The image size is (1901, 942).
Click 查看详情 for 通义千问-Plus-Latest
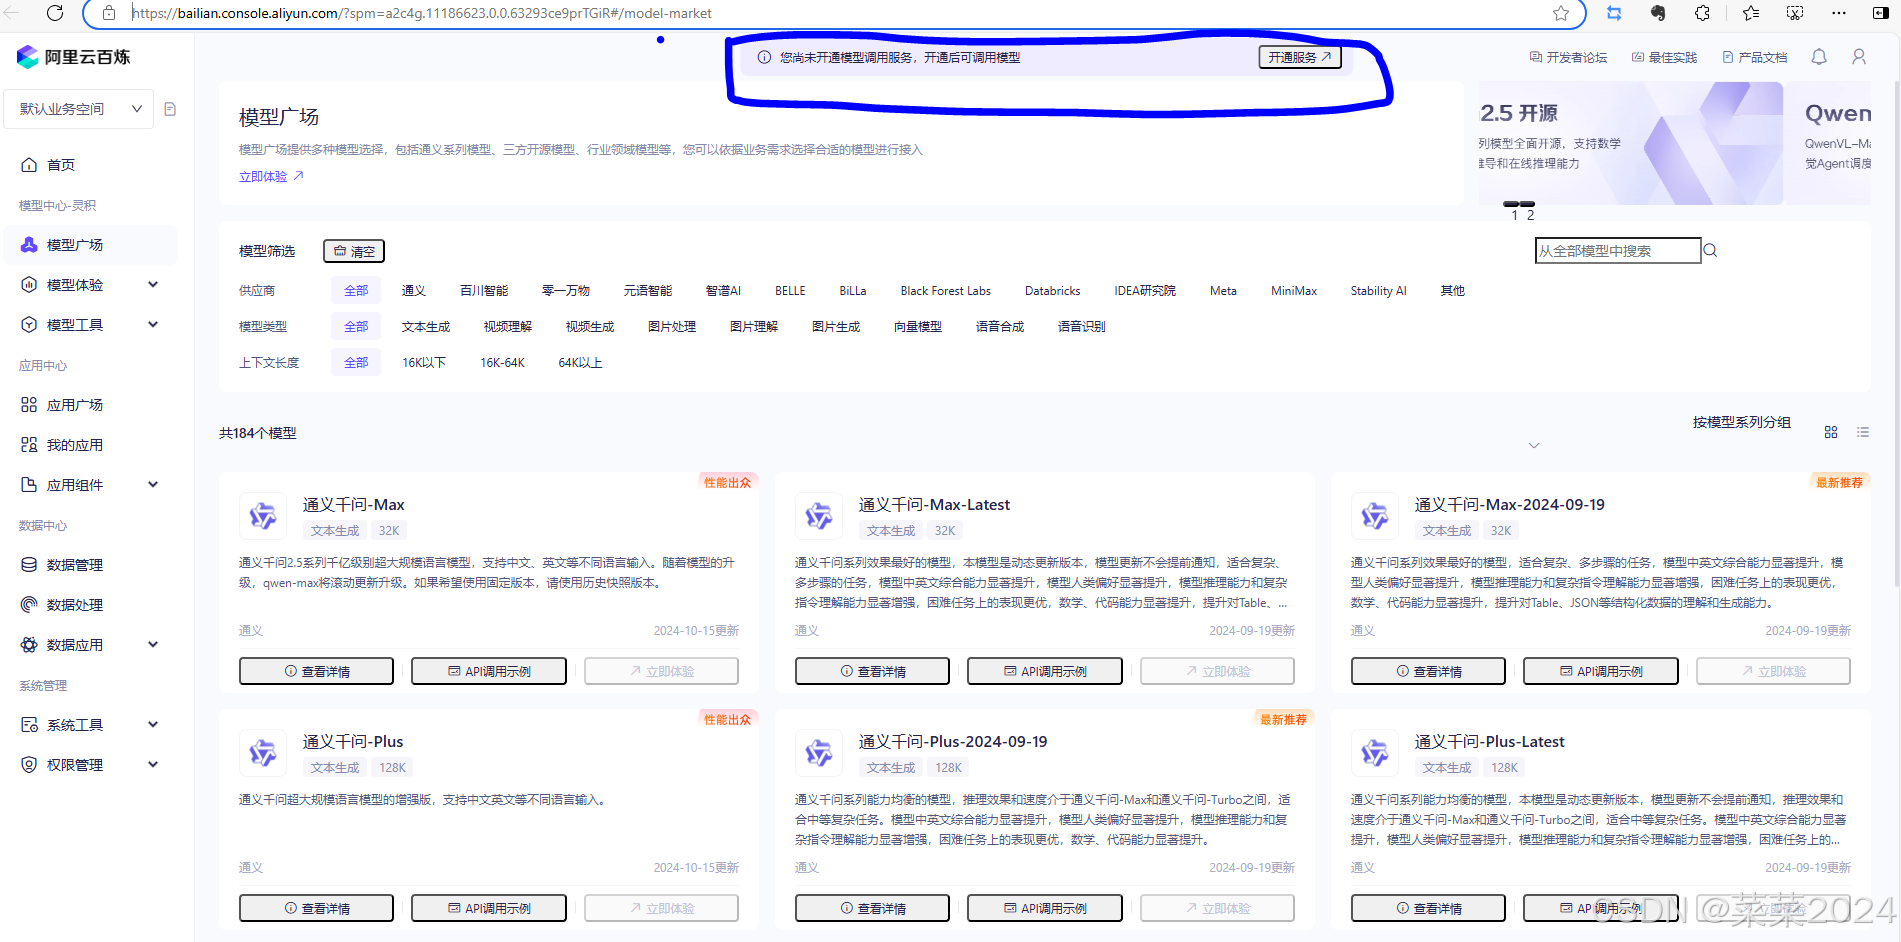coord(1428,908)
